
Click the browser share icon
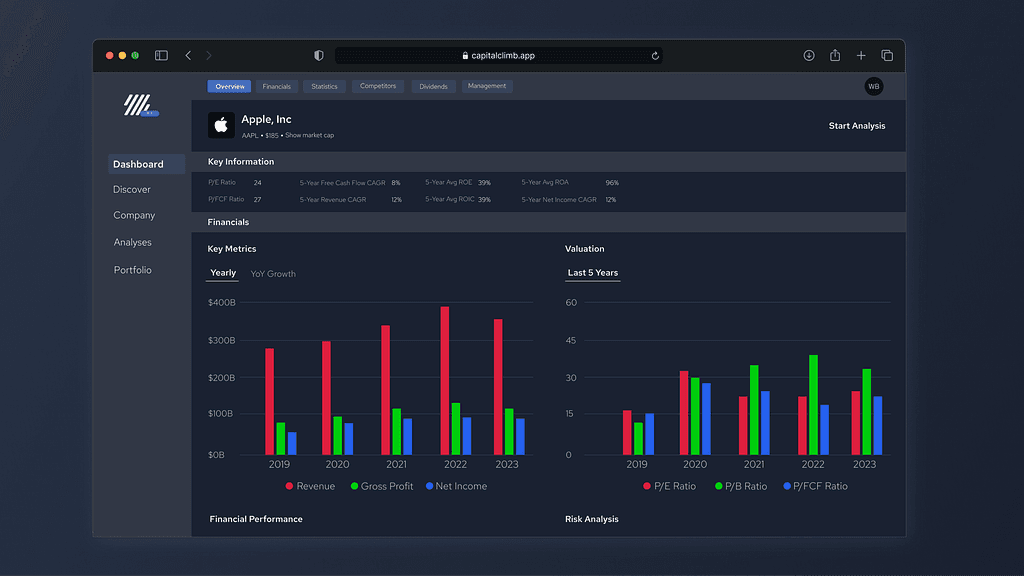click(x=835, y=56)
